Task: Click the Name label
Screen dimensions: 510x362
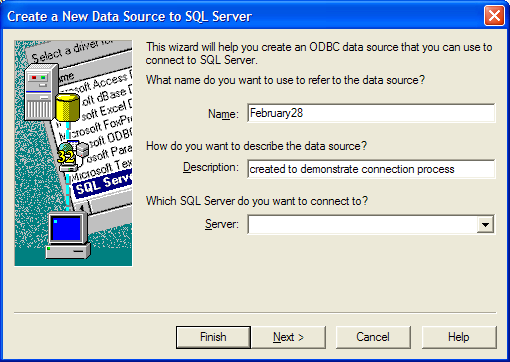Action: tap(223, 114)
